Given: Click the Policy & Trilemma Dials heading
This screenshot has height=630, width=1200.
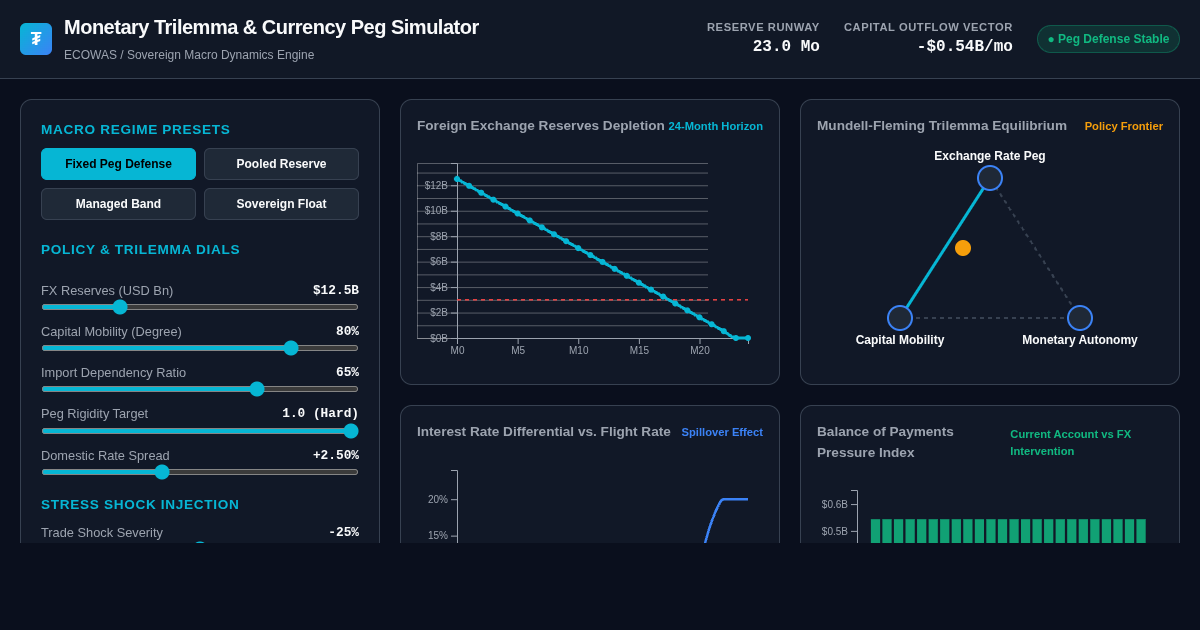Looking at the screenshot, I should click(141, 250).
